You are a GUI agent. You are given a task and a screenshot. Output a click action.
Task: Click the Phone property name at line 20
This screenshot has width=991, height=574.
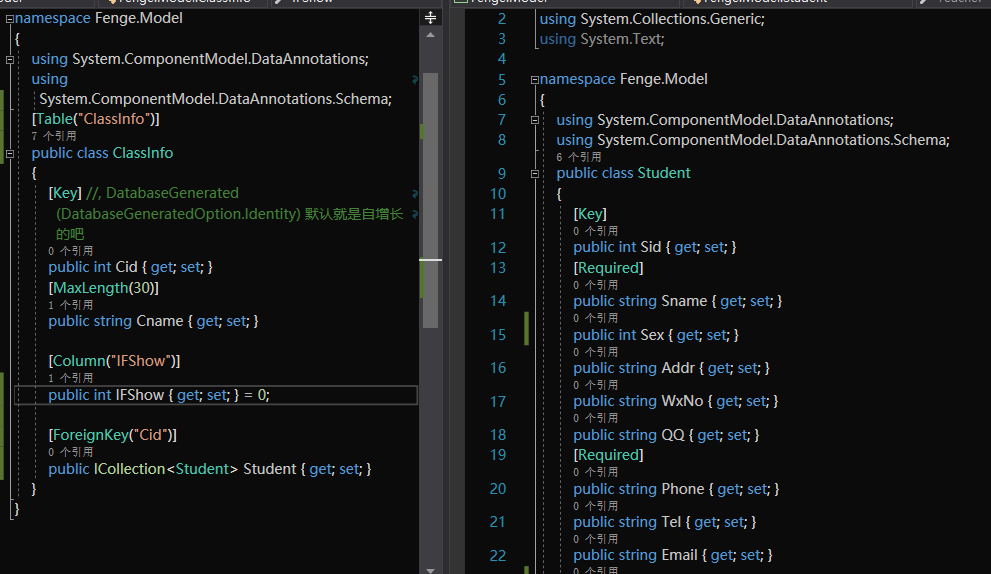(682, 489)
